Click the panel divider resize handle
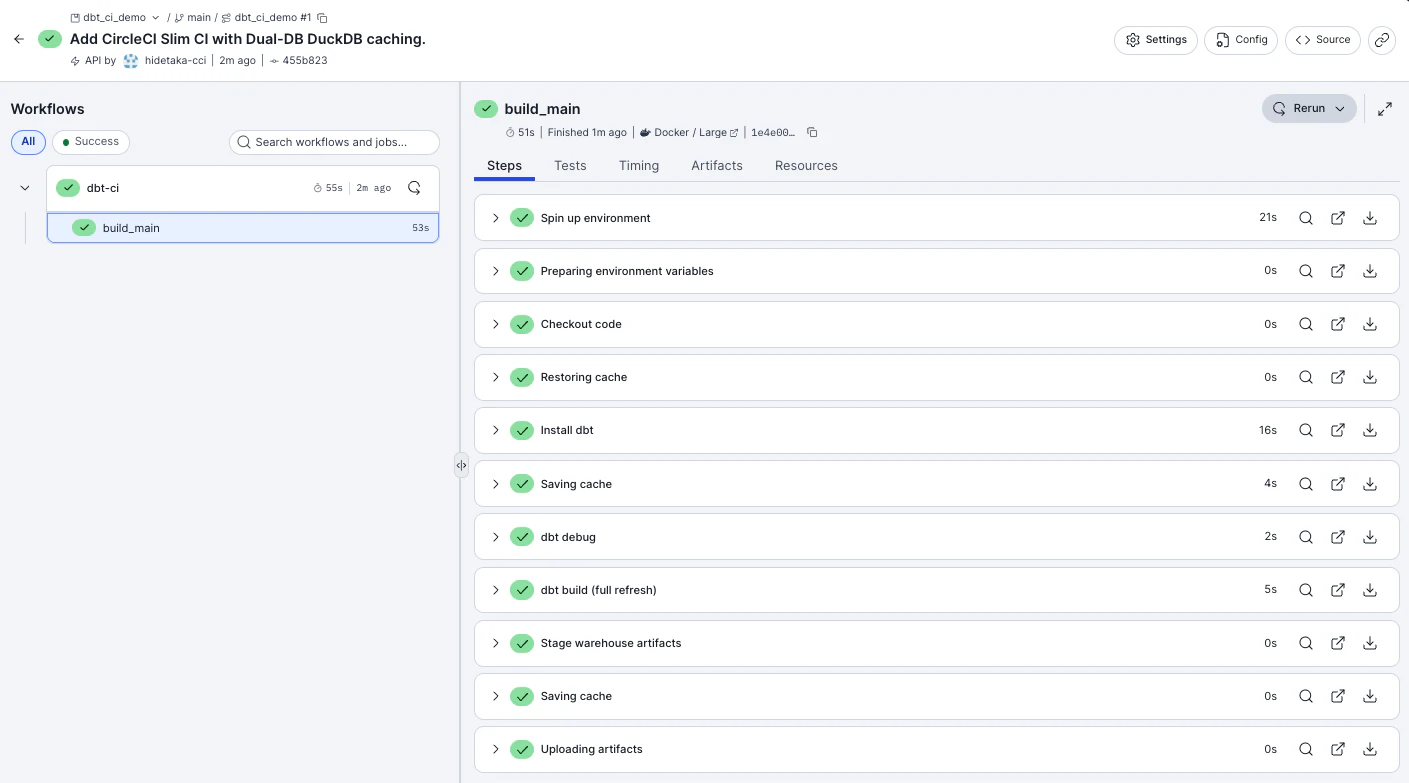The image size is (1409, 783). (x=461, y=465)
